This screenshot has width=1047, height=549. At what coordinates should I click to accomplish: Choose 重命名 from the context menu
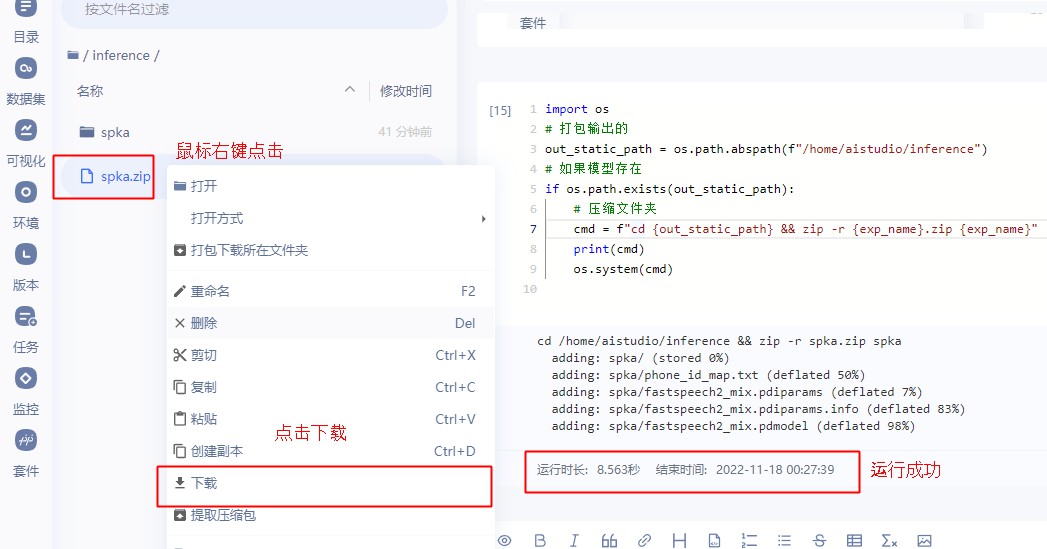[331, 291]
